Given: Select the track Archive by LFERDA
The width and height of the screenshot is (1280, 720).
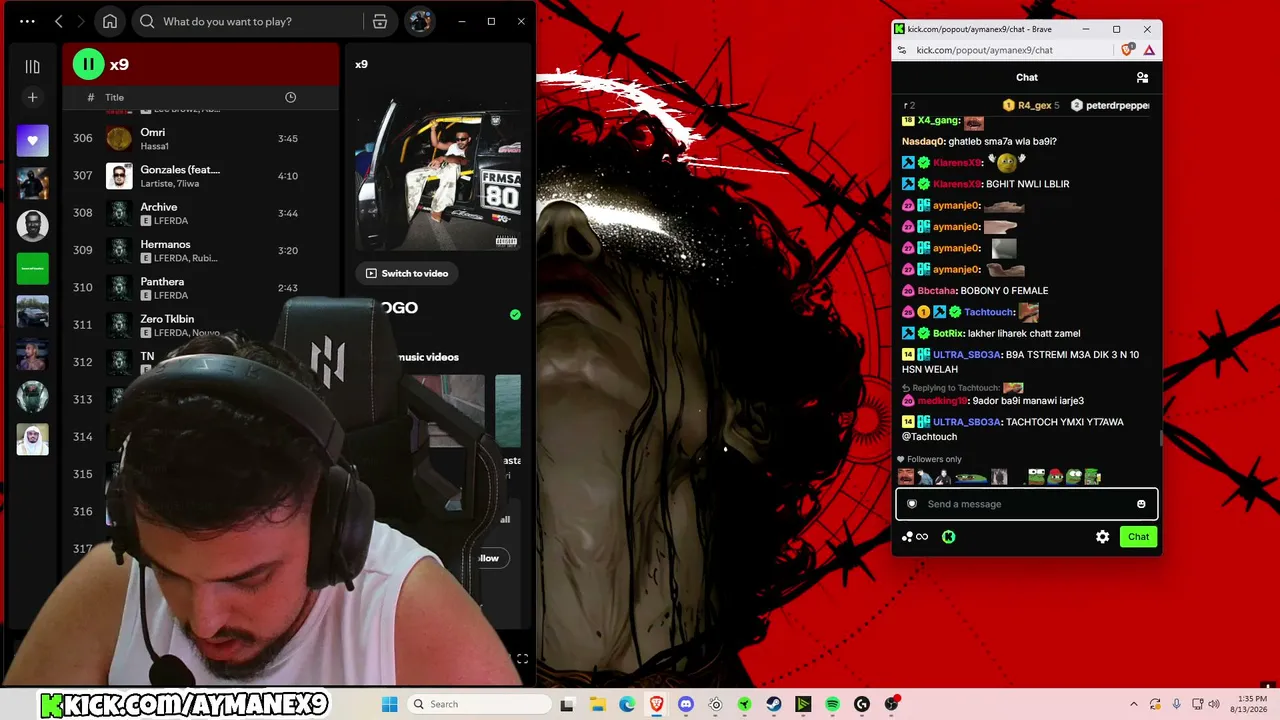Looking at the screenshot, I should (200, 213).
